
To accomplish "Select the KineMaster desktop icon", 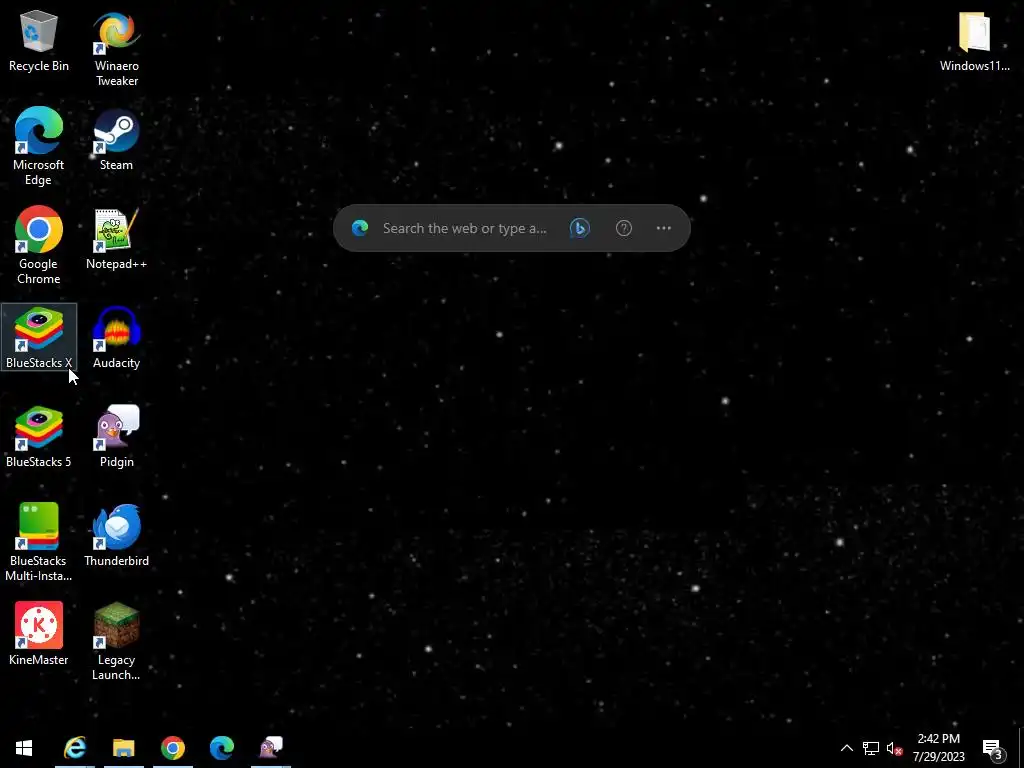I will tap(39, 633).
